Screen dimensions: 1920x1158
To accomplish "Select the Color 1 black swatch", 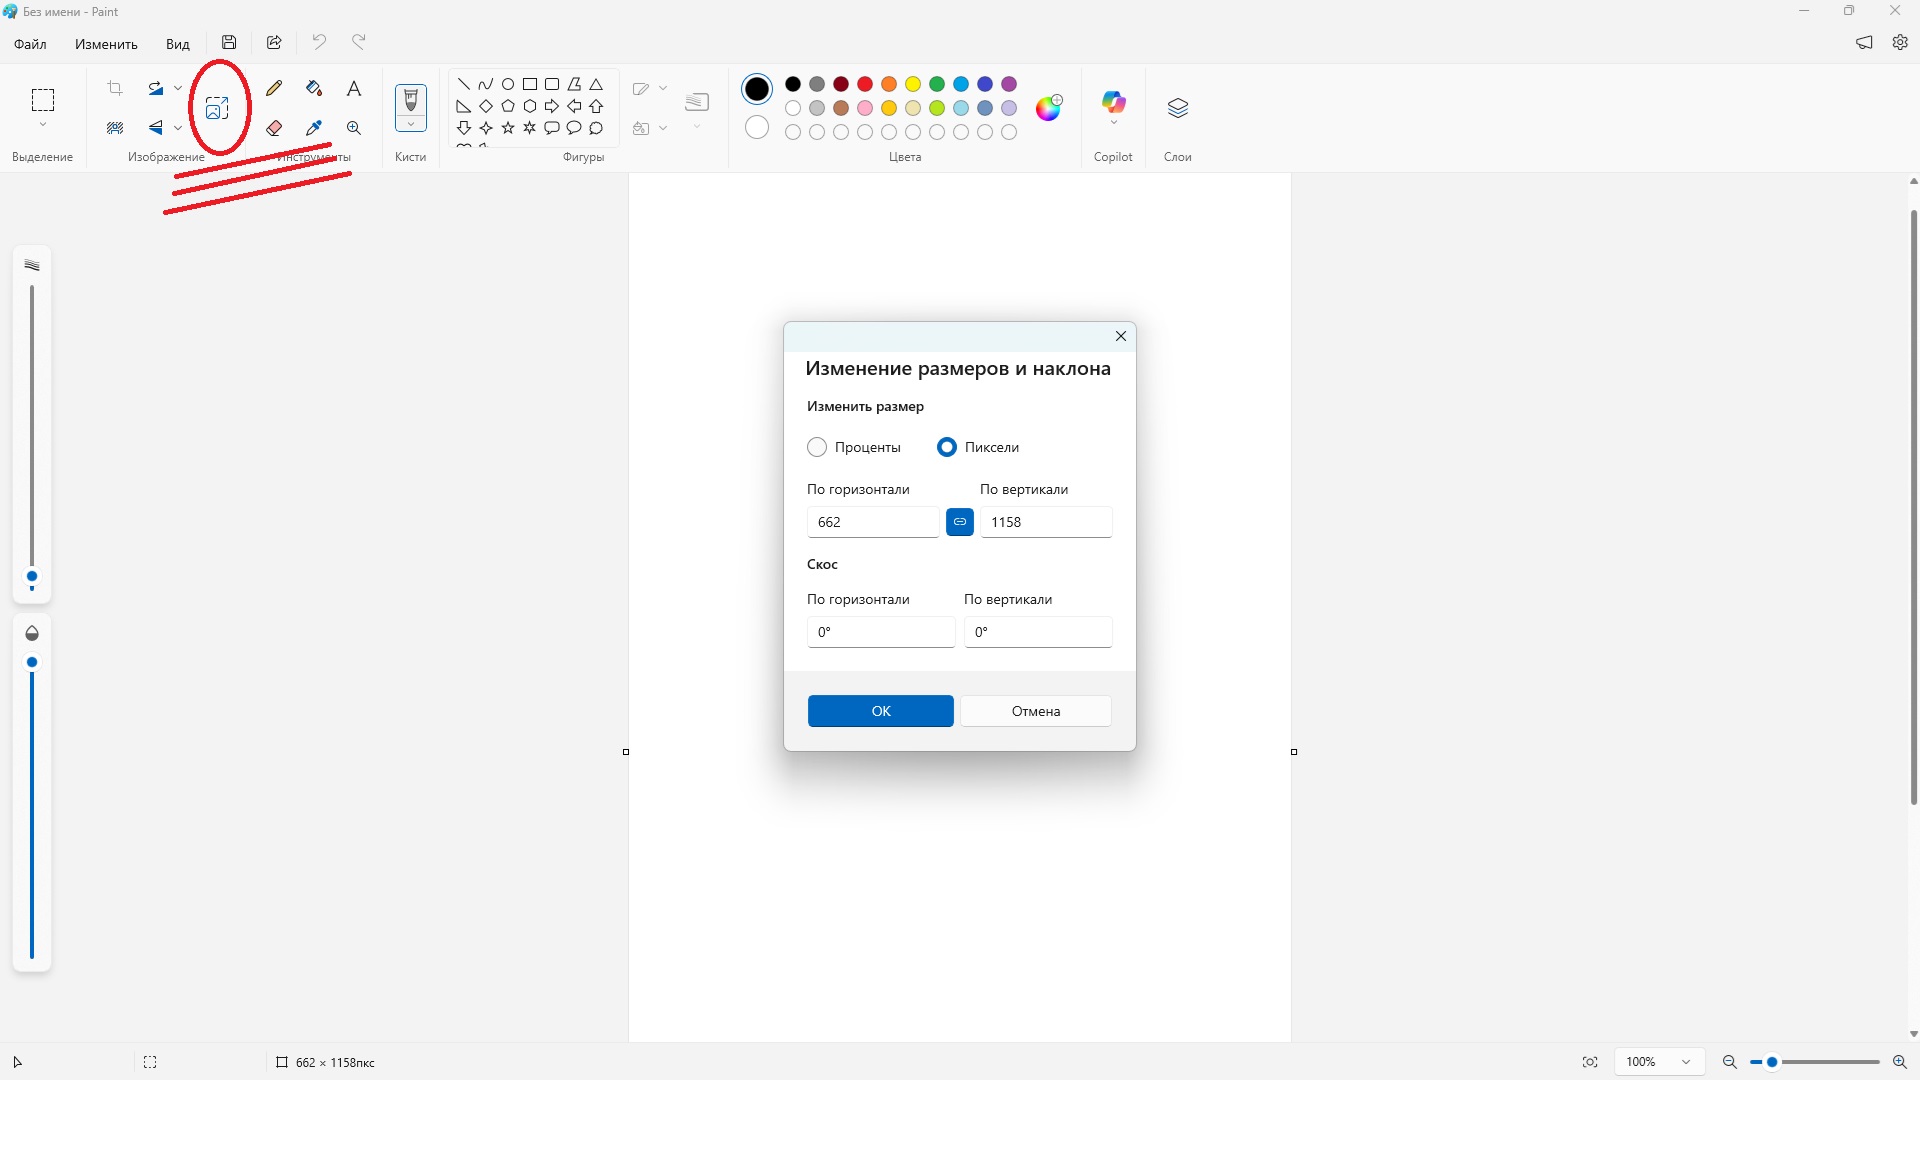I will [757, 89].
